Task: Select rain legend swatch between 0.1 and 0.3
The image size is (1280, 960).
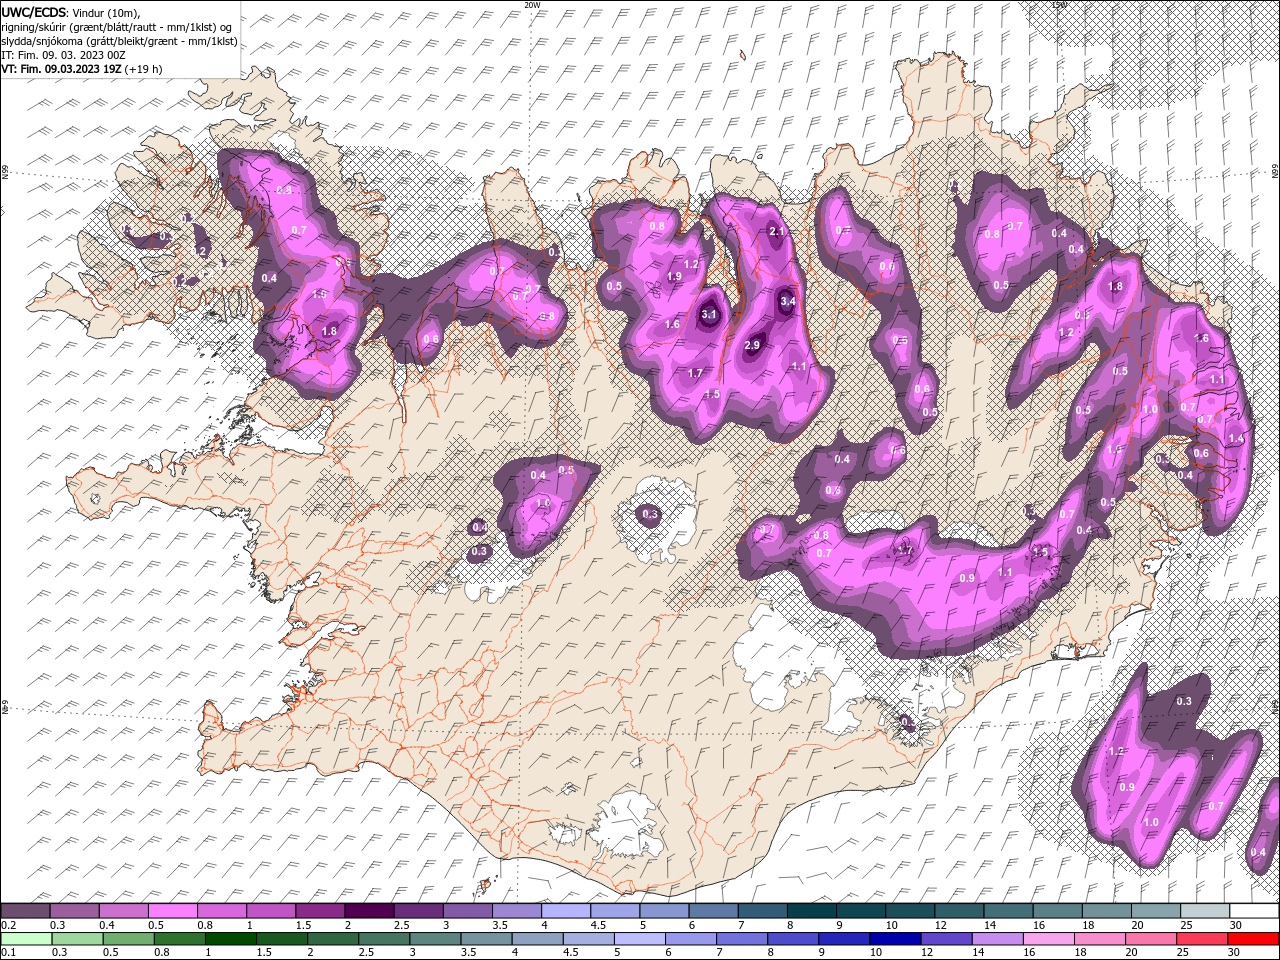Action: (26, 939)
